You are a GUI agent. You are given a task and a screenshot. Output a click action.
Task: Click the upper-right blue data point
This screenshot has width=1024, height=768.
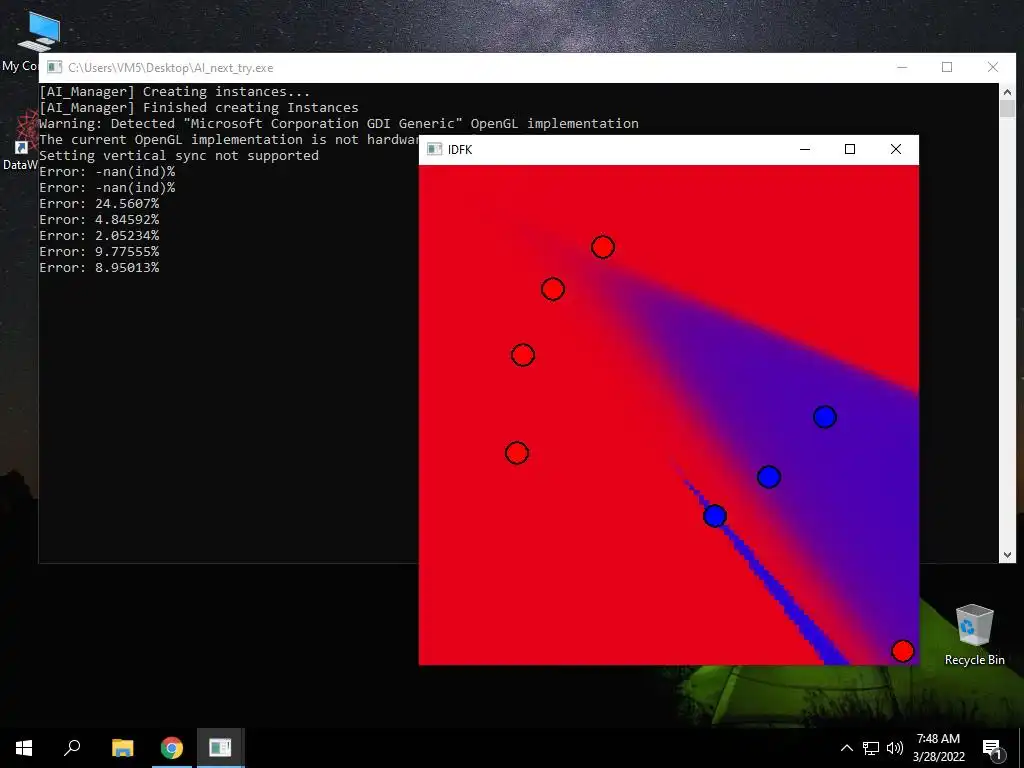point(825,417)
